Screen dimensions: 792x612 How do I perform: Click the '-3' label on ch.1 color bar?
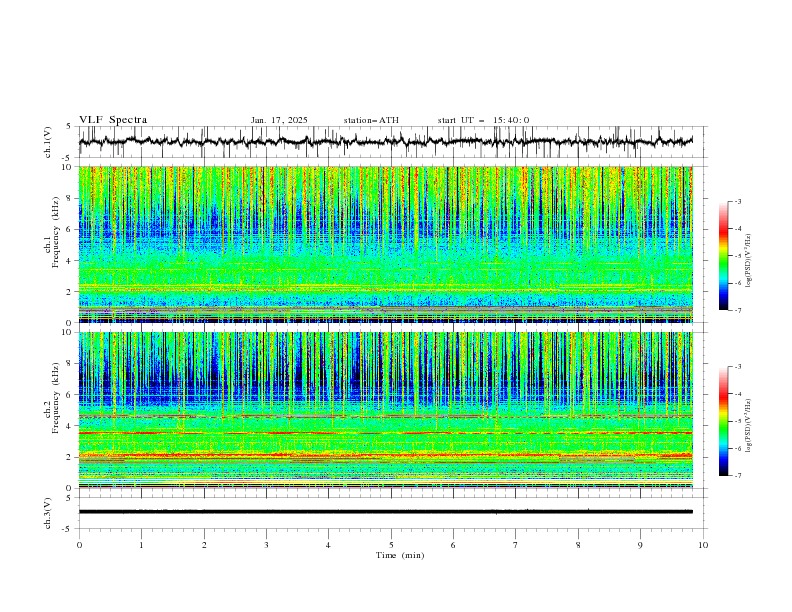click(737, 201)
